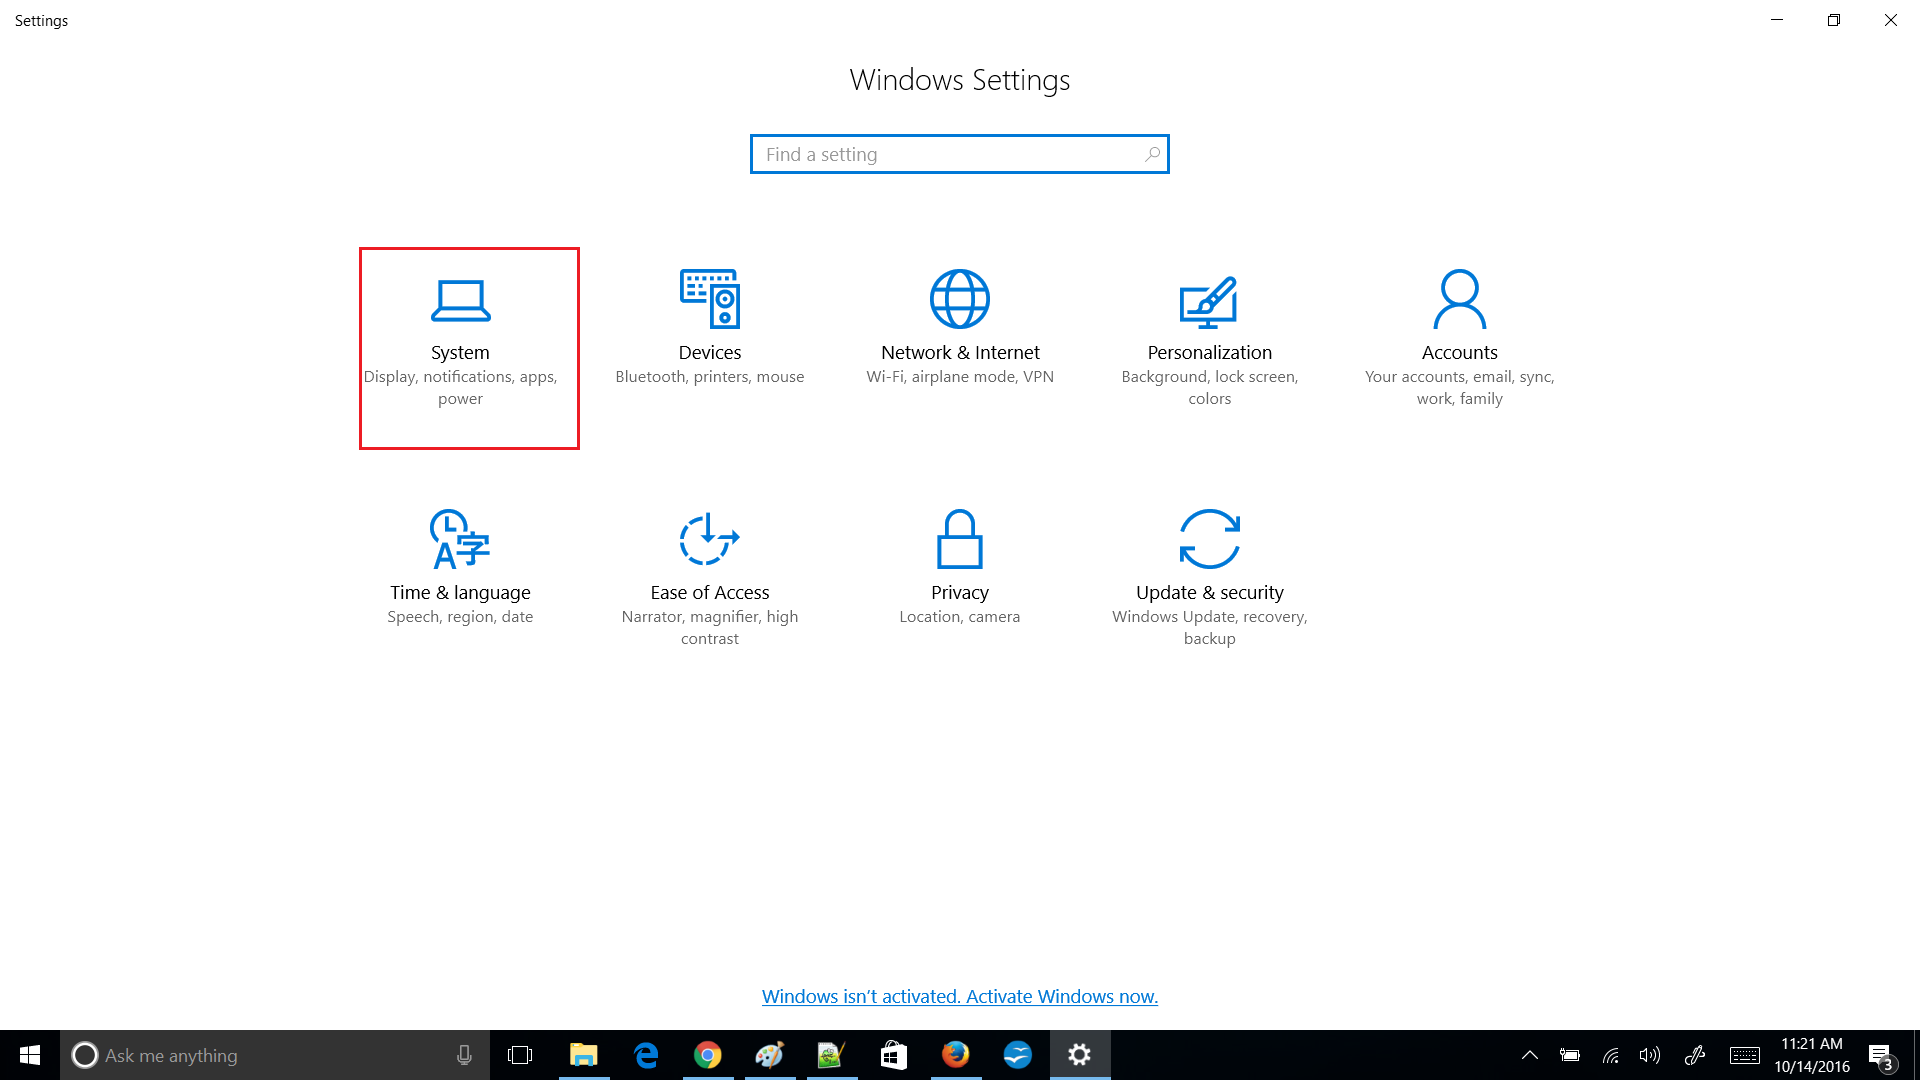
Task: Minimize the Settings window
Action: (1777, 20)
